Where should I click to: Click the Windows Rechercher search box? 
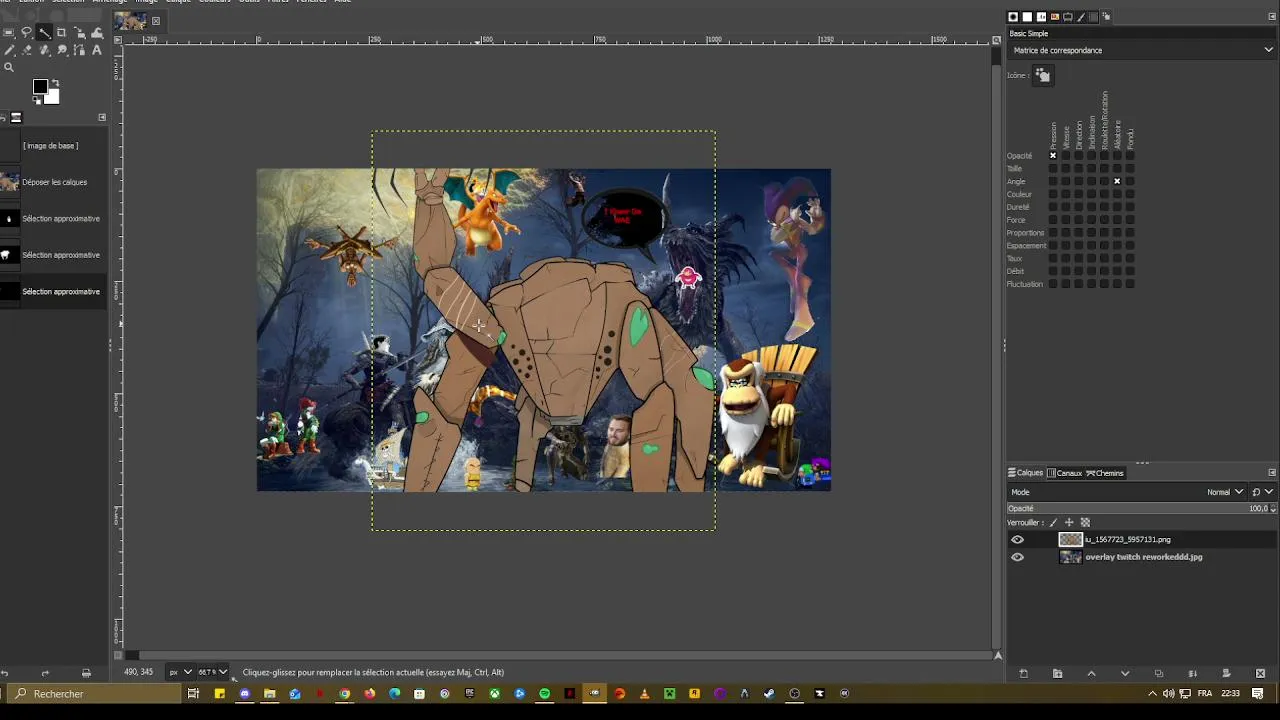[93, 694]
